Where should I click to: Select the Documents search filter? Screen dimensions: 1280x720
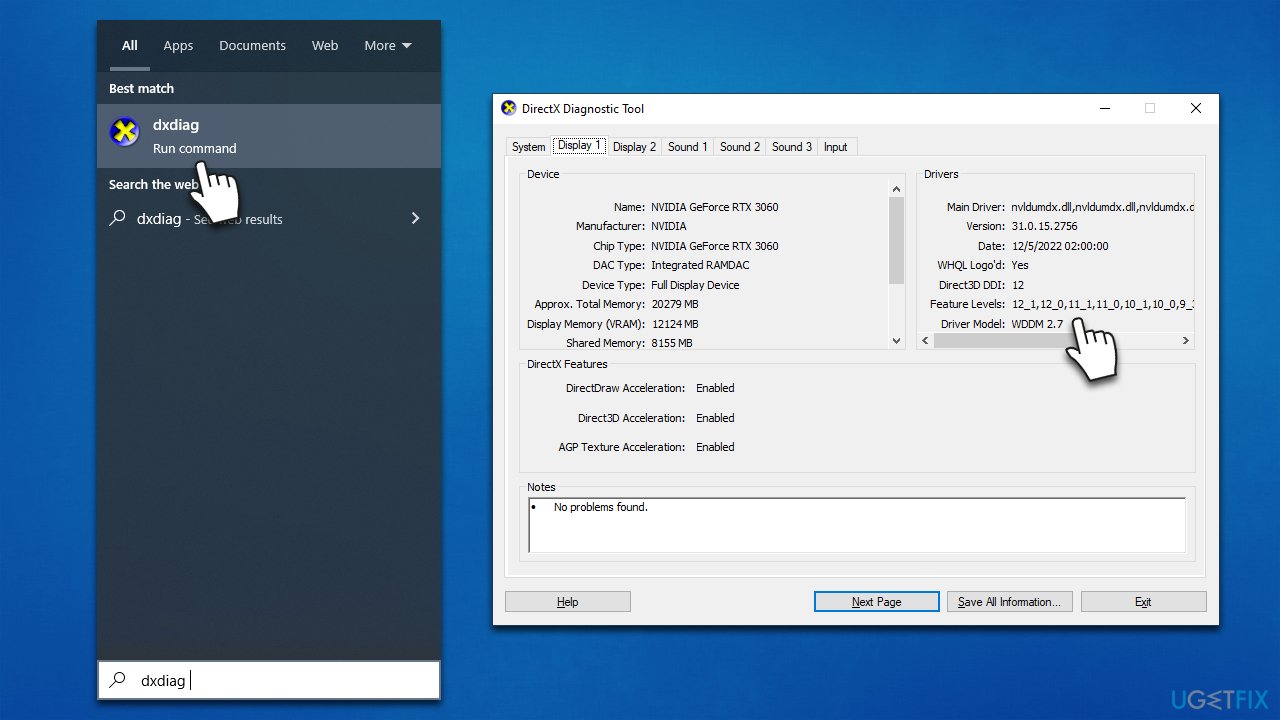pyautogui.click(x=252, y=46)
